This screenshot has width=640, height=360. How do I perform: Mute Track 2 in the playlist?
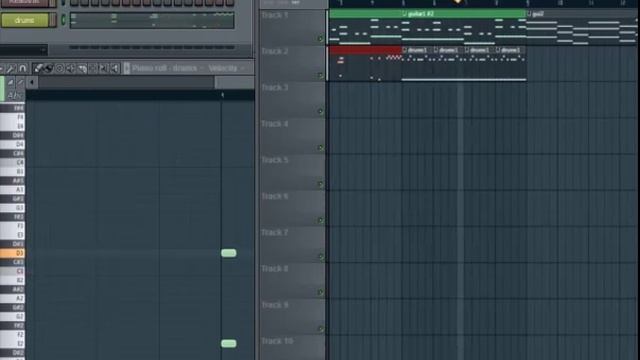tap(320, 75)
